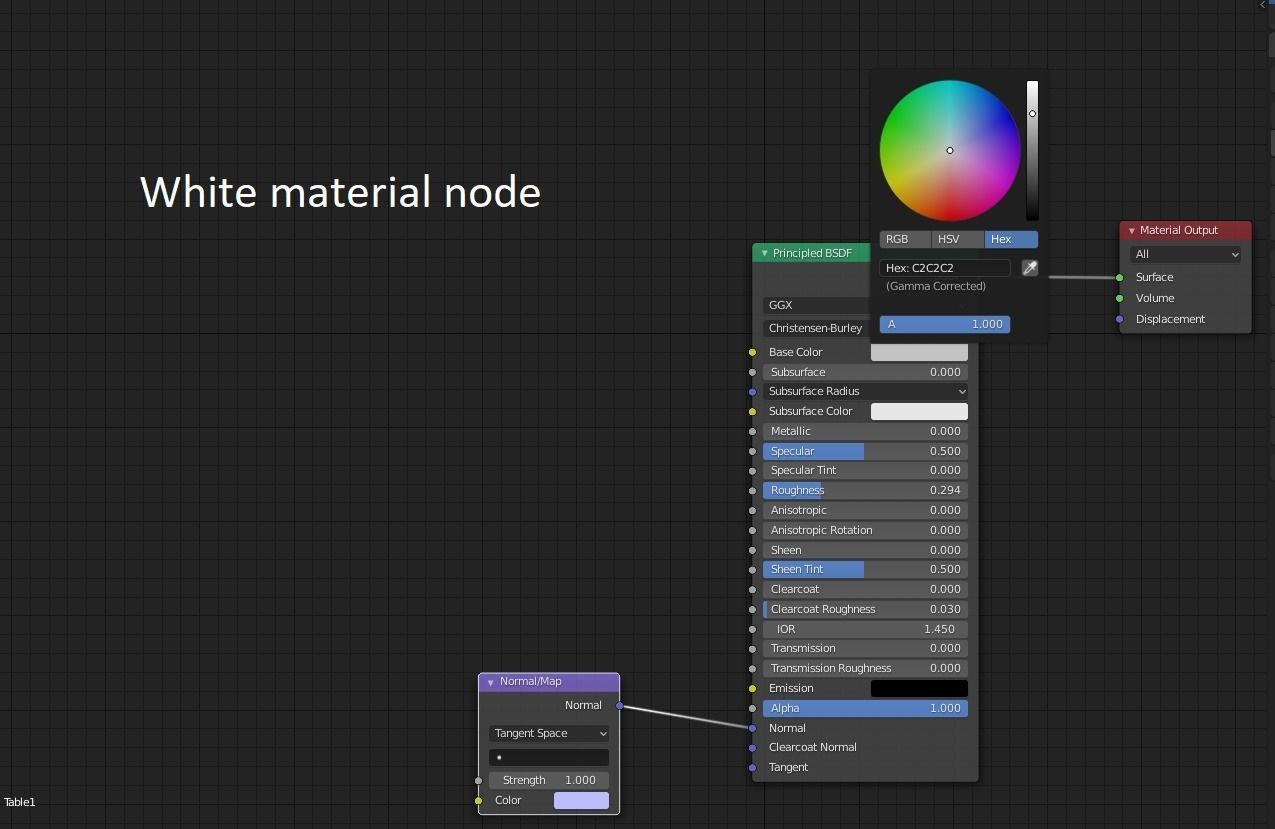This screenshot has height=829, width=1275.
Task: Open the Normal Map Color swatch
Action: tap(581, 800)
